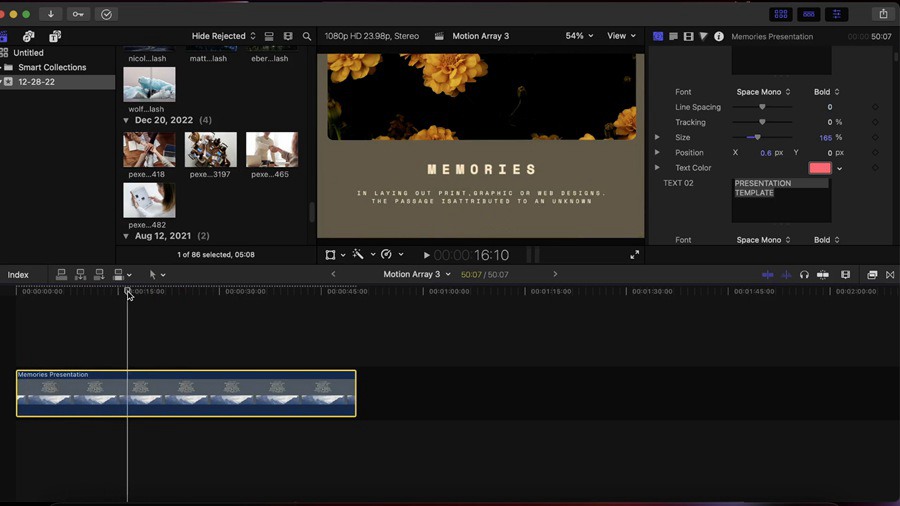Switch to the title inspector tab

[x=658, y=36]
